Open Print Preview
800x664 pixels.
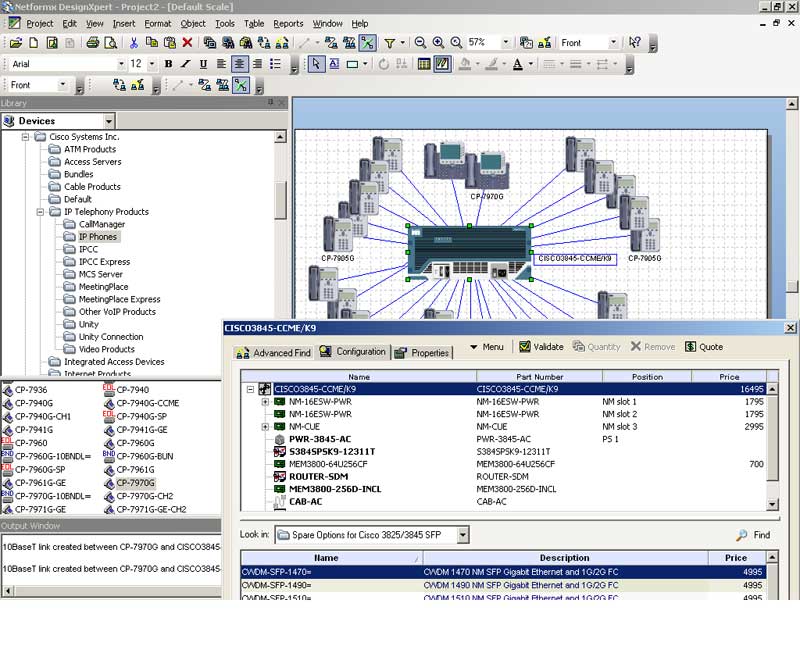(110, 43)
